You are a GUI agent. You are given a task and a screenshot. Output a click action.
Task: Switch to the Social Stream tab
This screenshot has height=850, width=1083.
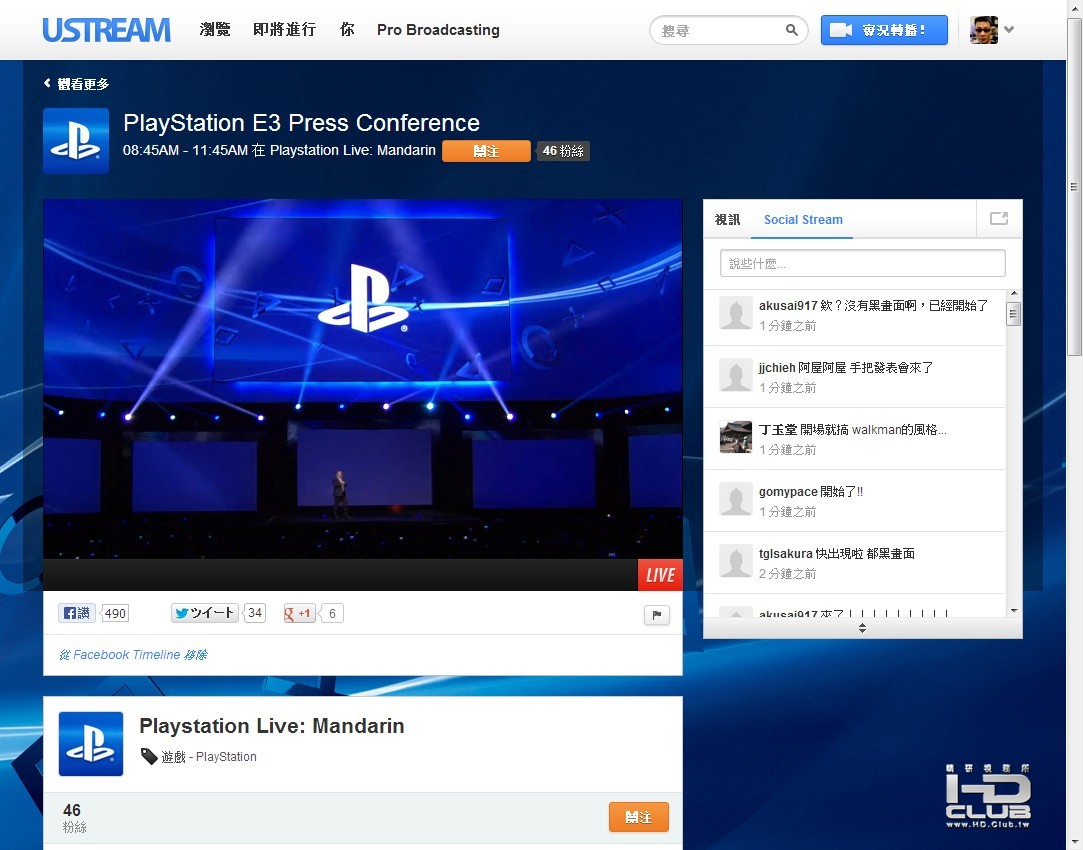pyautogui.click(x=803, y=220)
